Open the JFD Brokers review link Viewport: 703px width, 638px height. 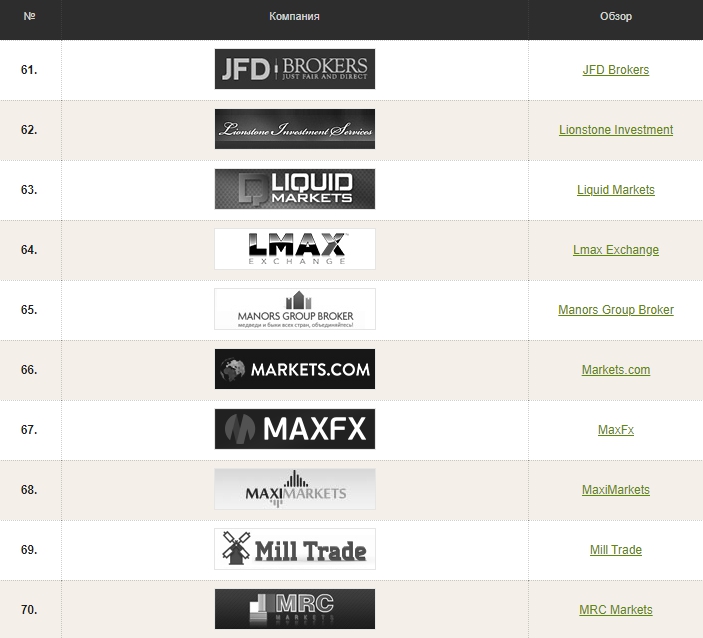[x=615, y=70]
